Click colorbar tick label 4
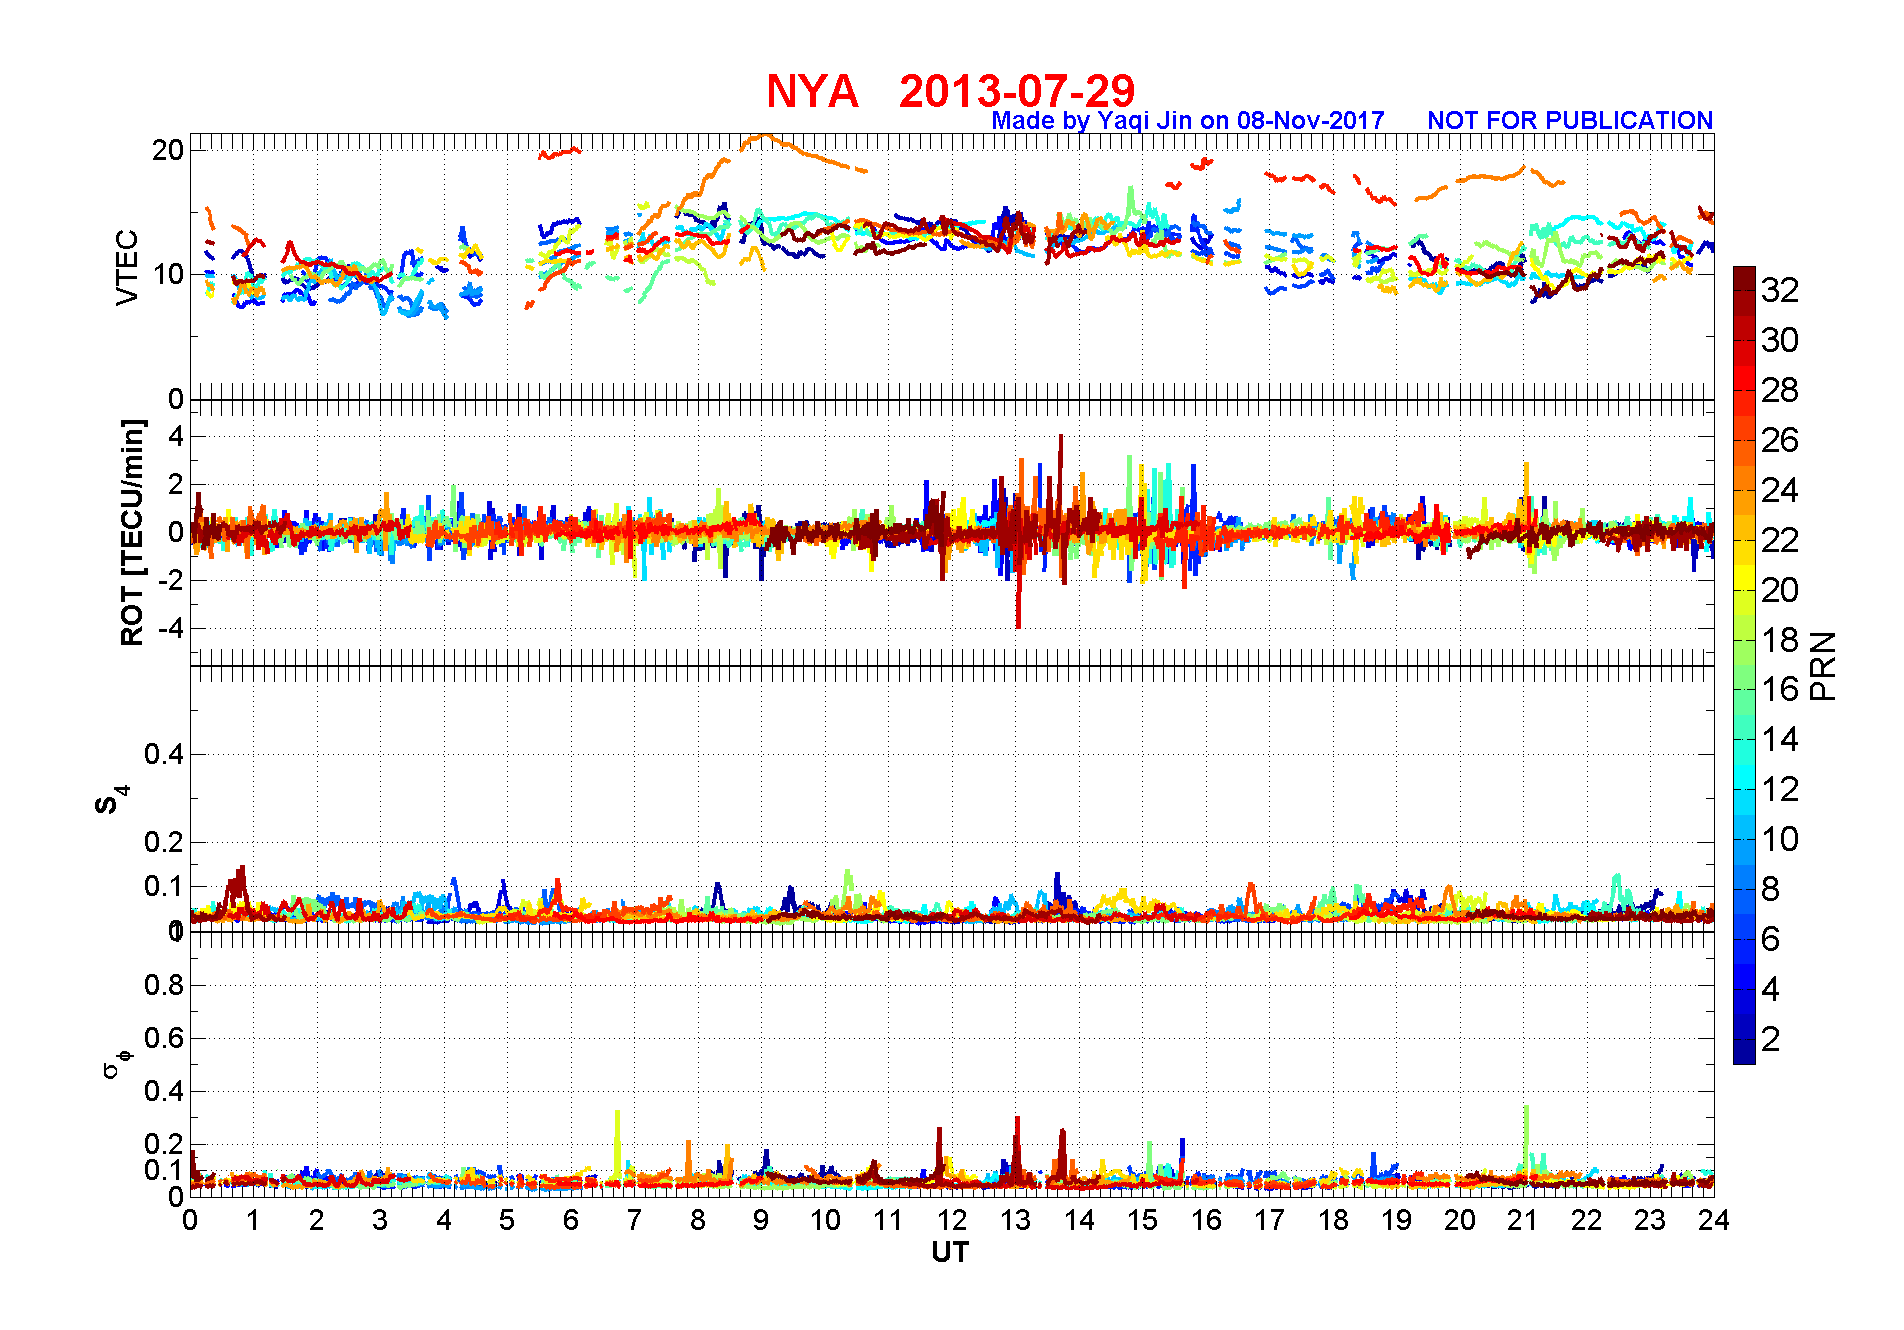 [1770, 989]
